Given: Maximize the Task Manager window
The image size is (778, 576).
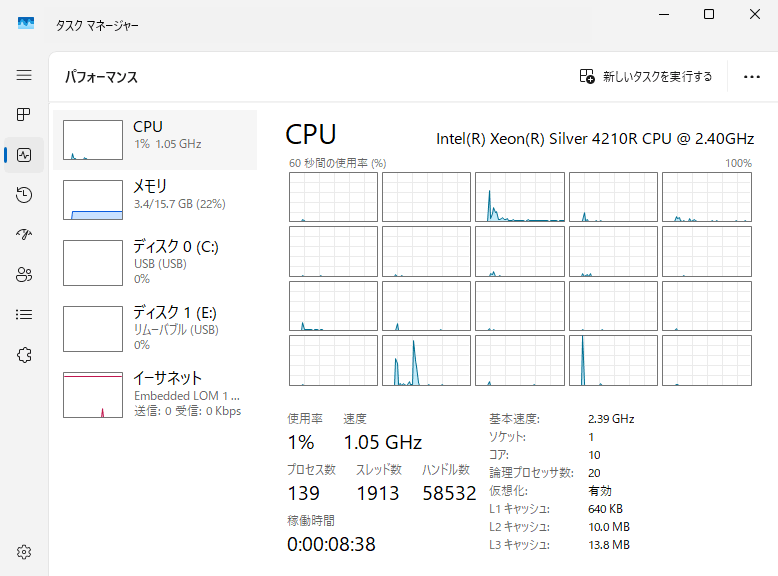Looking at the screenshot, I should 708,14.
